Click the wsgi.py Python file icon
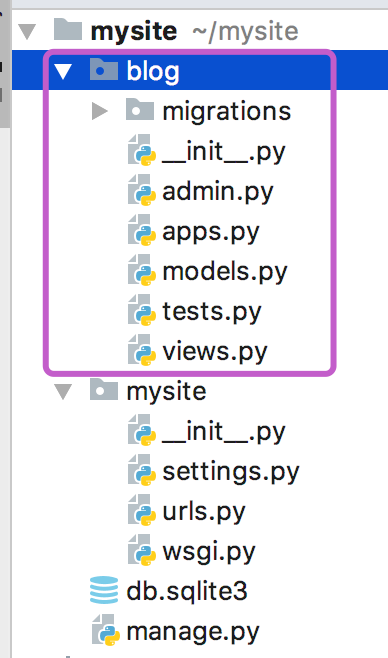Image resolution: width=388 pixels, height=658 pixels. click(x=142, y=550)
